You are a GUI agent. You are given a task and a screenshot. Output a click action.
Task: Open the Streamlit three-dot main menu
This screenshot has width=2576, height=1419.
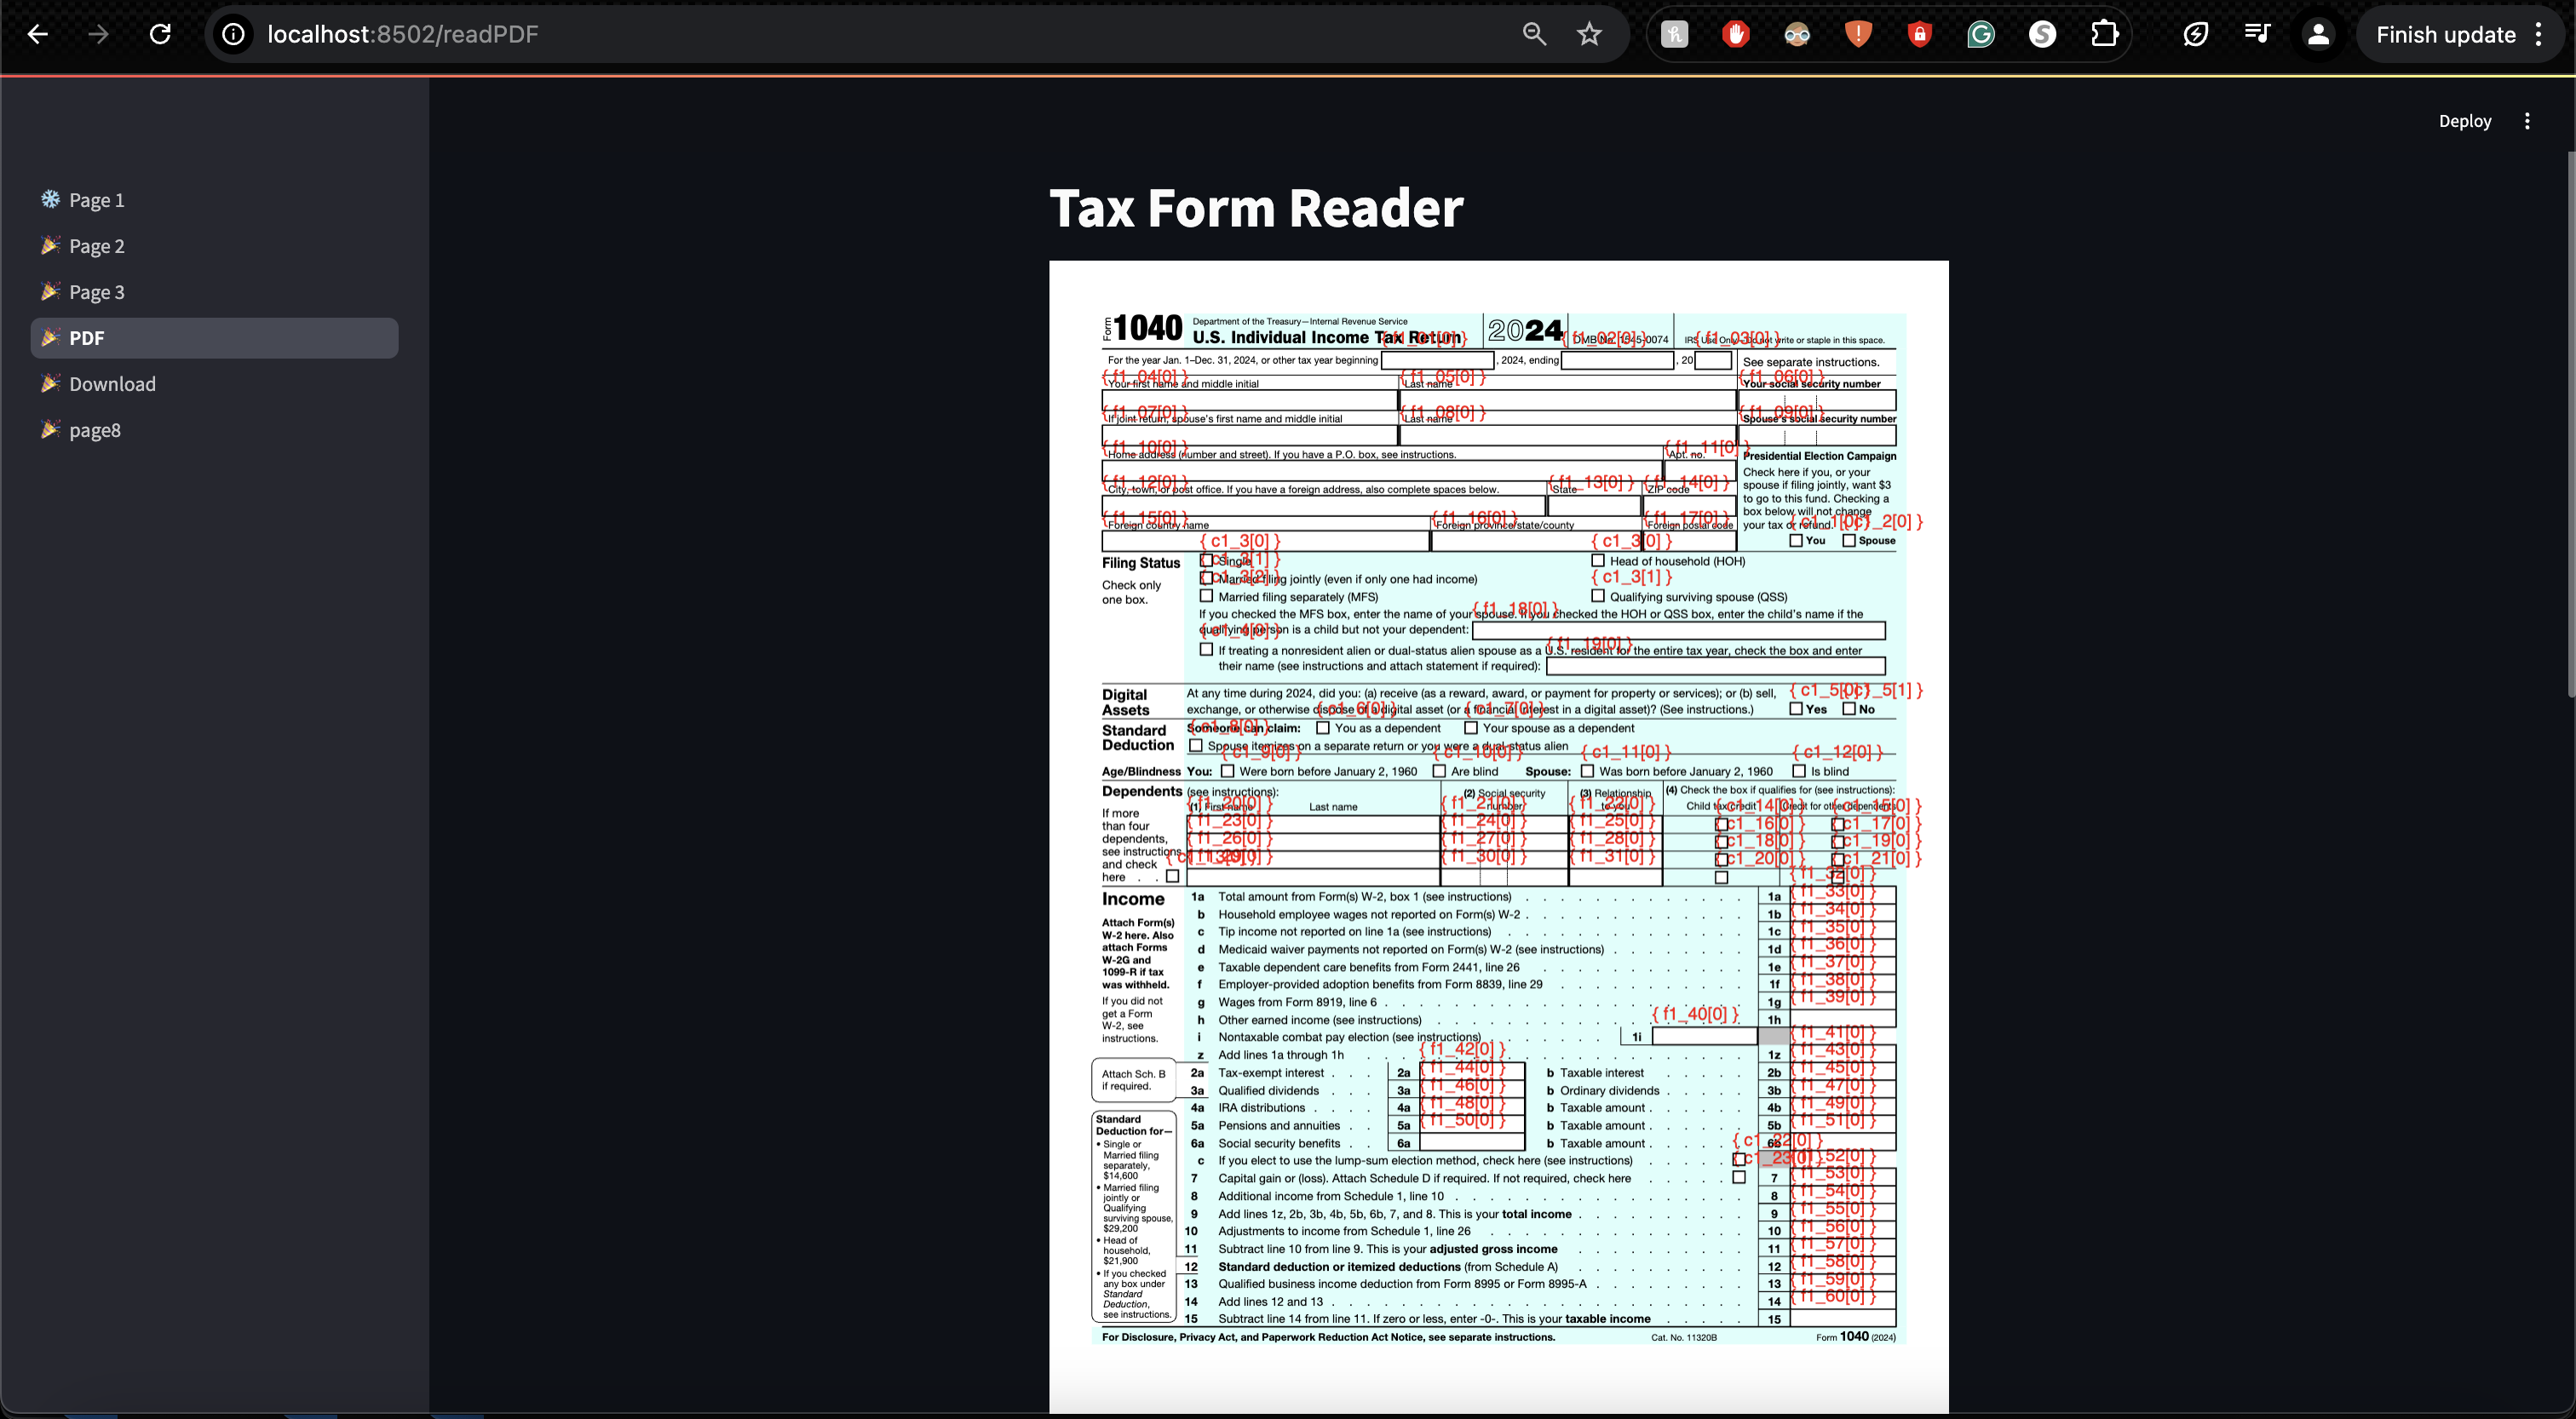(2527, 121)
